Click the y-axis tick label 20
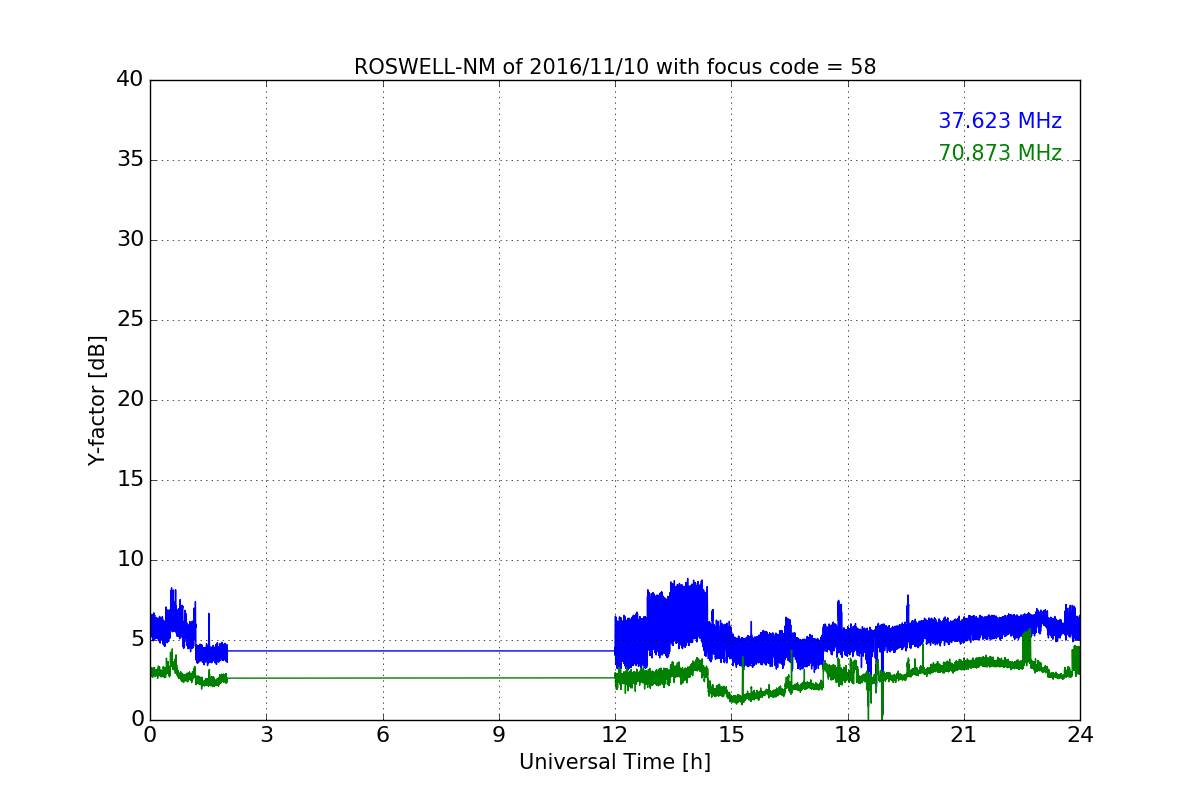Screen dimensions: 1200x800 tap(130, 400)
